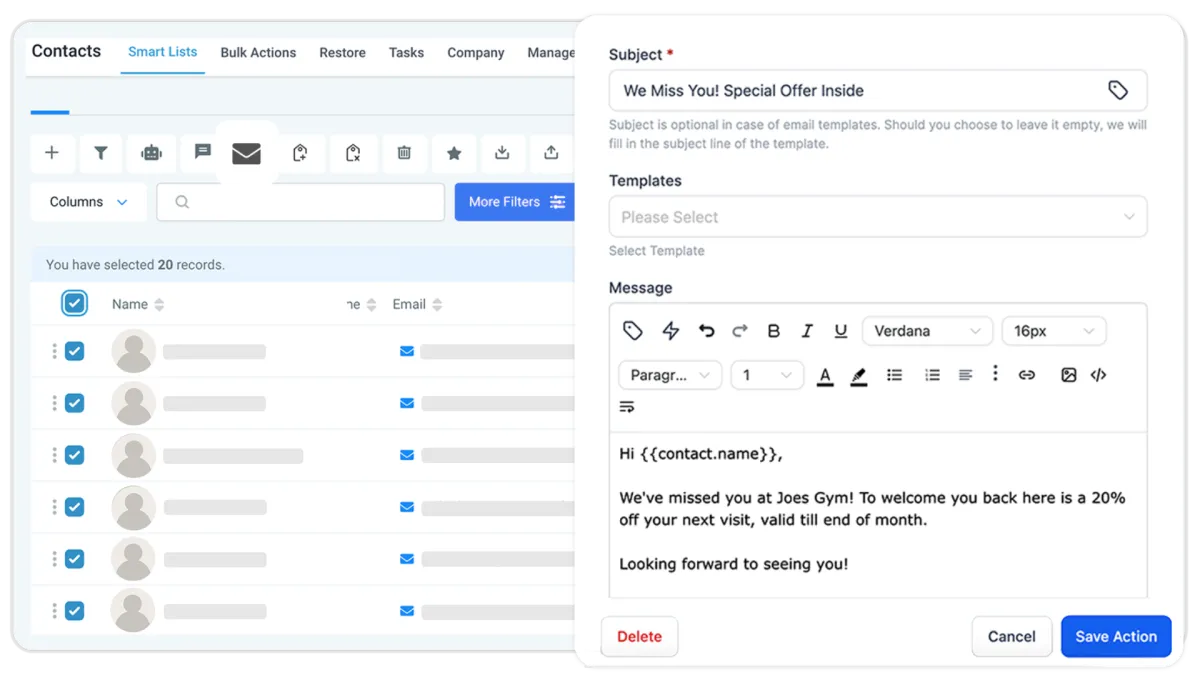The image size is (1200, 675).
Task: Click the word wrap icon below Paragraph dropdown
Action: coord(627,407)
